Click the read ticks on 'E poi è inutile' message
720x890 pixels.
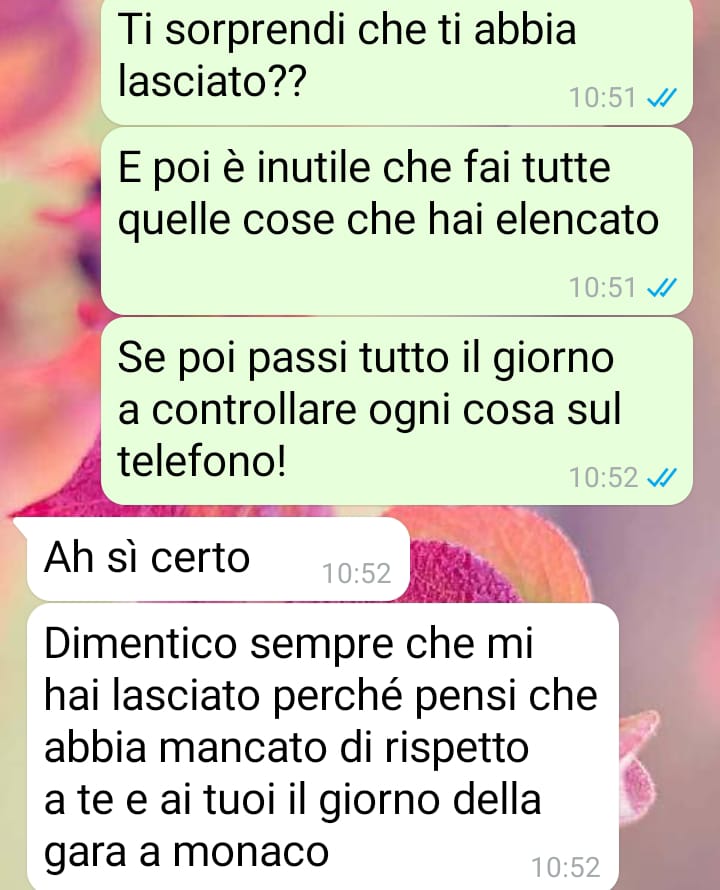[x=662, y=288]
